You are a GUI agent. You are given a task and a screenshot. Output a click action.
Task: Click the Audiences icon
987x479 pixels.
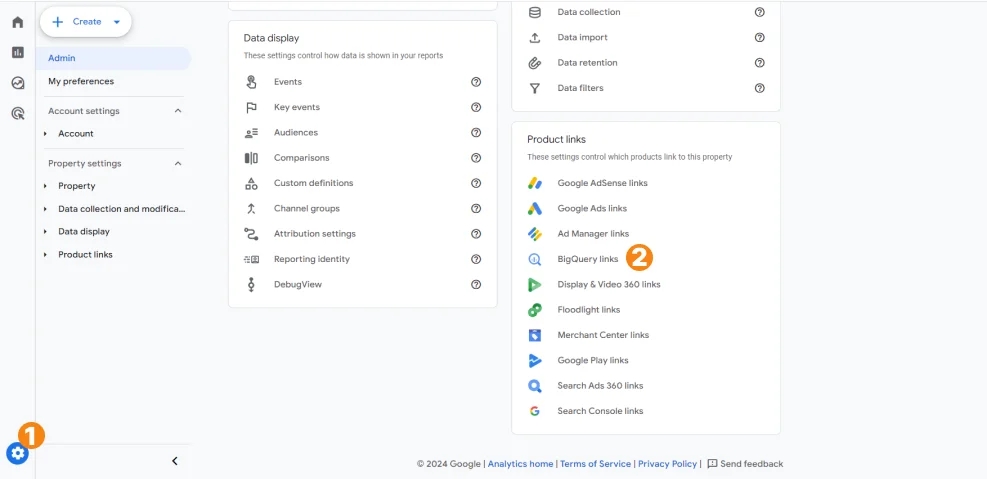251,133
